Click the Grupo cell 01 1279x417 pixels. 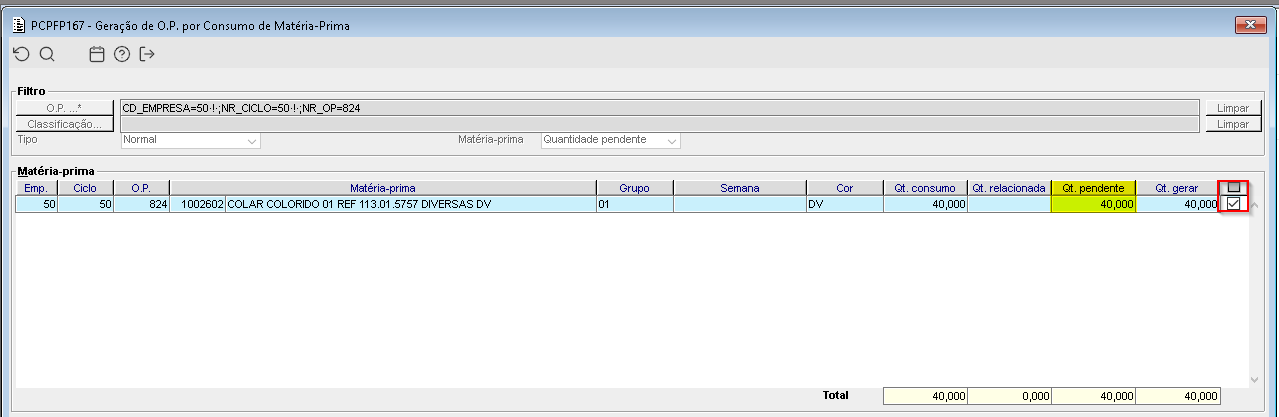point(634,204)
